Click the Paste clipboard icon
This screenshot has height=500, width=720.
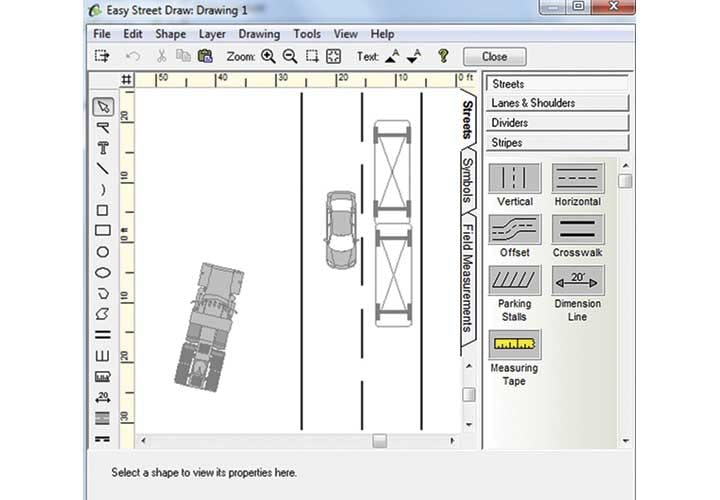[x=203, y=57]
